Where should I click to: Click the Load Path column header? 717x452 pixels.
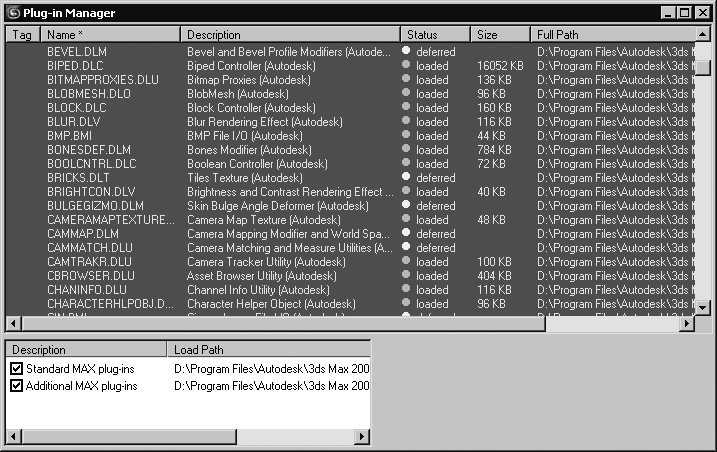tap(268, 350)
